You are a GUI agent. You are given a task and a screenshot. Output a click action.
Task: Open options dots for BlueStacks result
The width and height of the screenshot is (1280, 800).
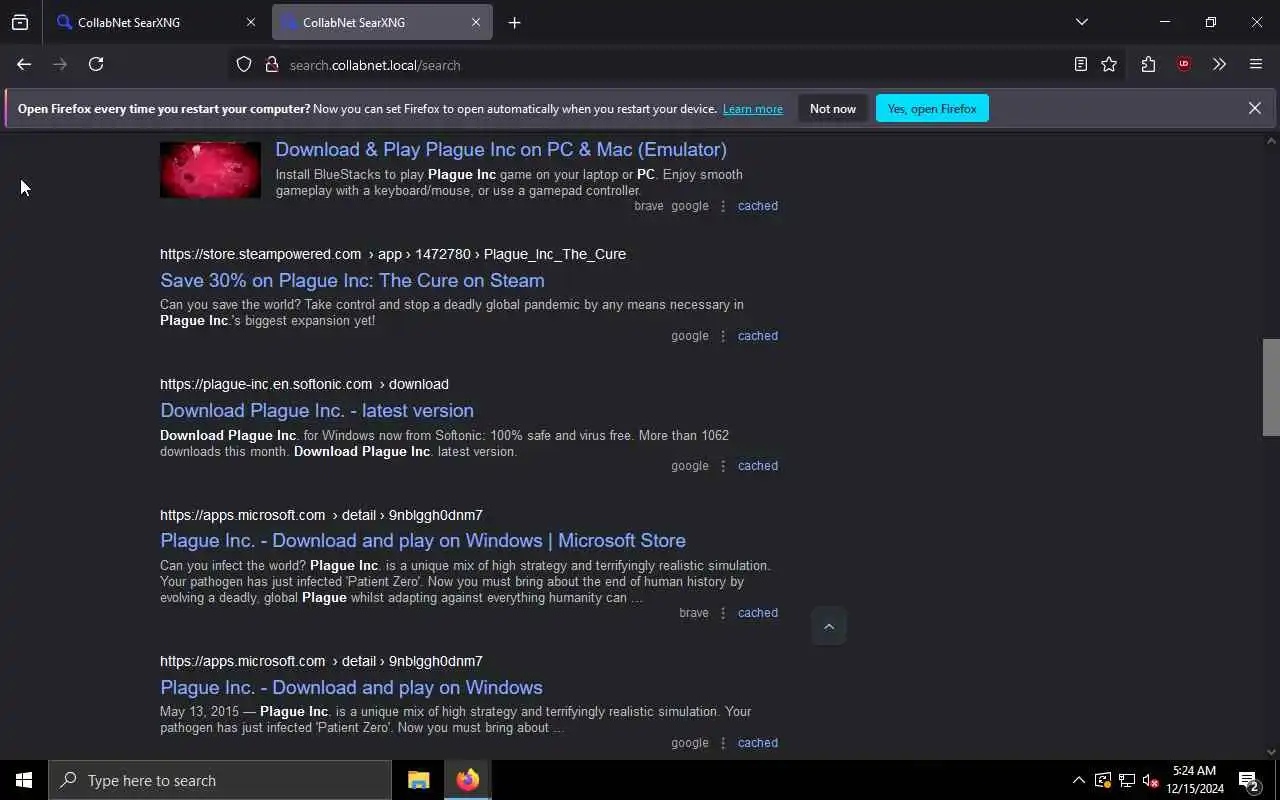point(723,206)
